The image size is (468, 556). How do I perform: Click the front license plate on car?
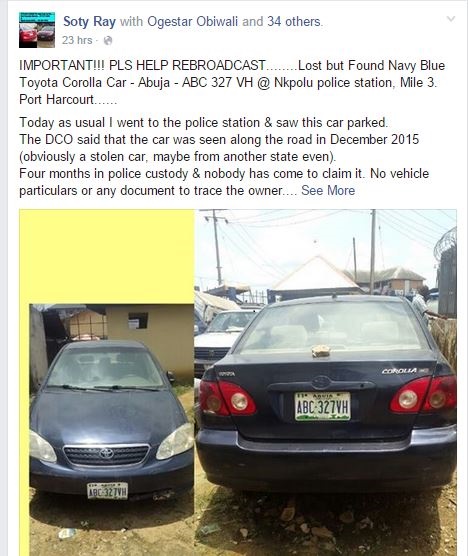tap(107, 491)
